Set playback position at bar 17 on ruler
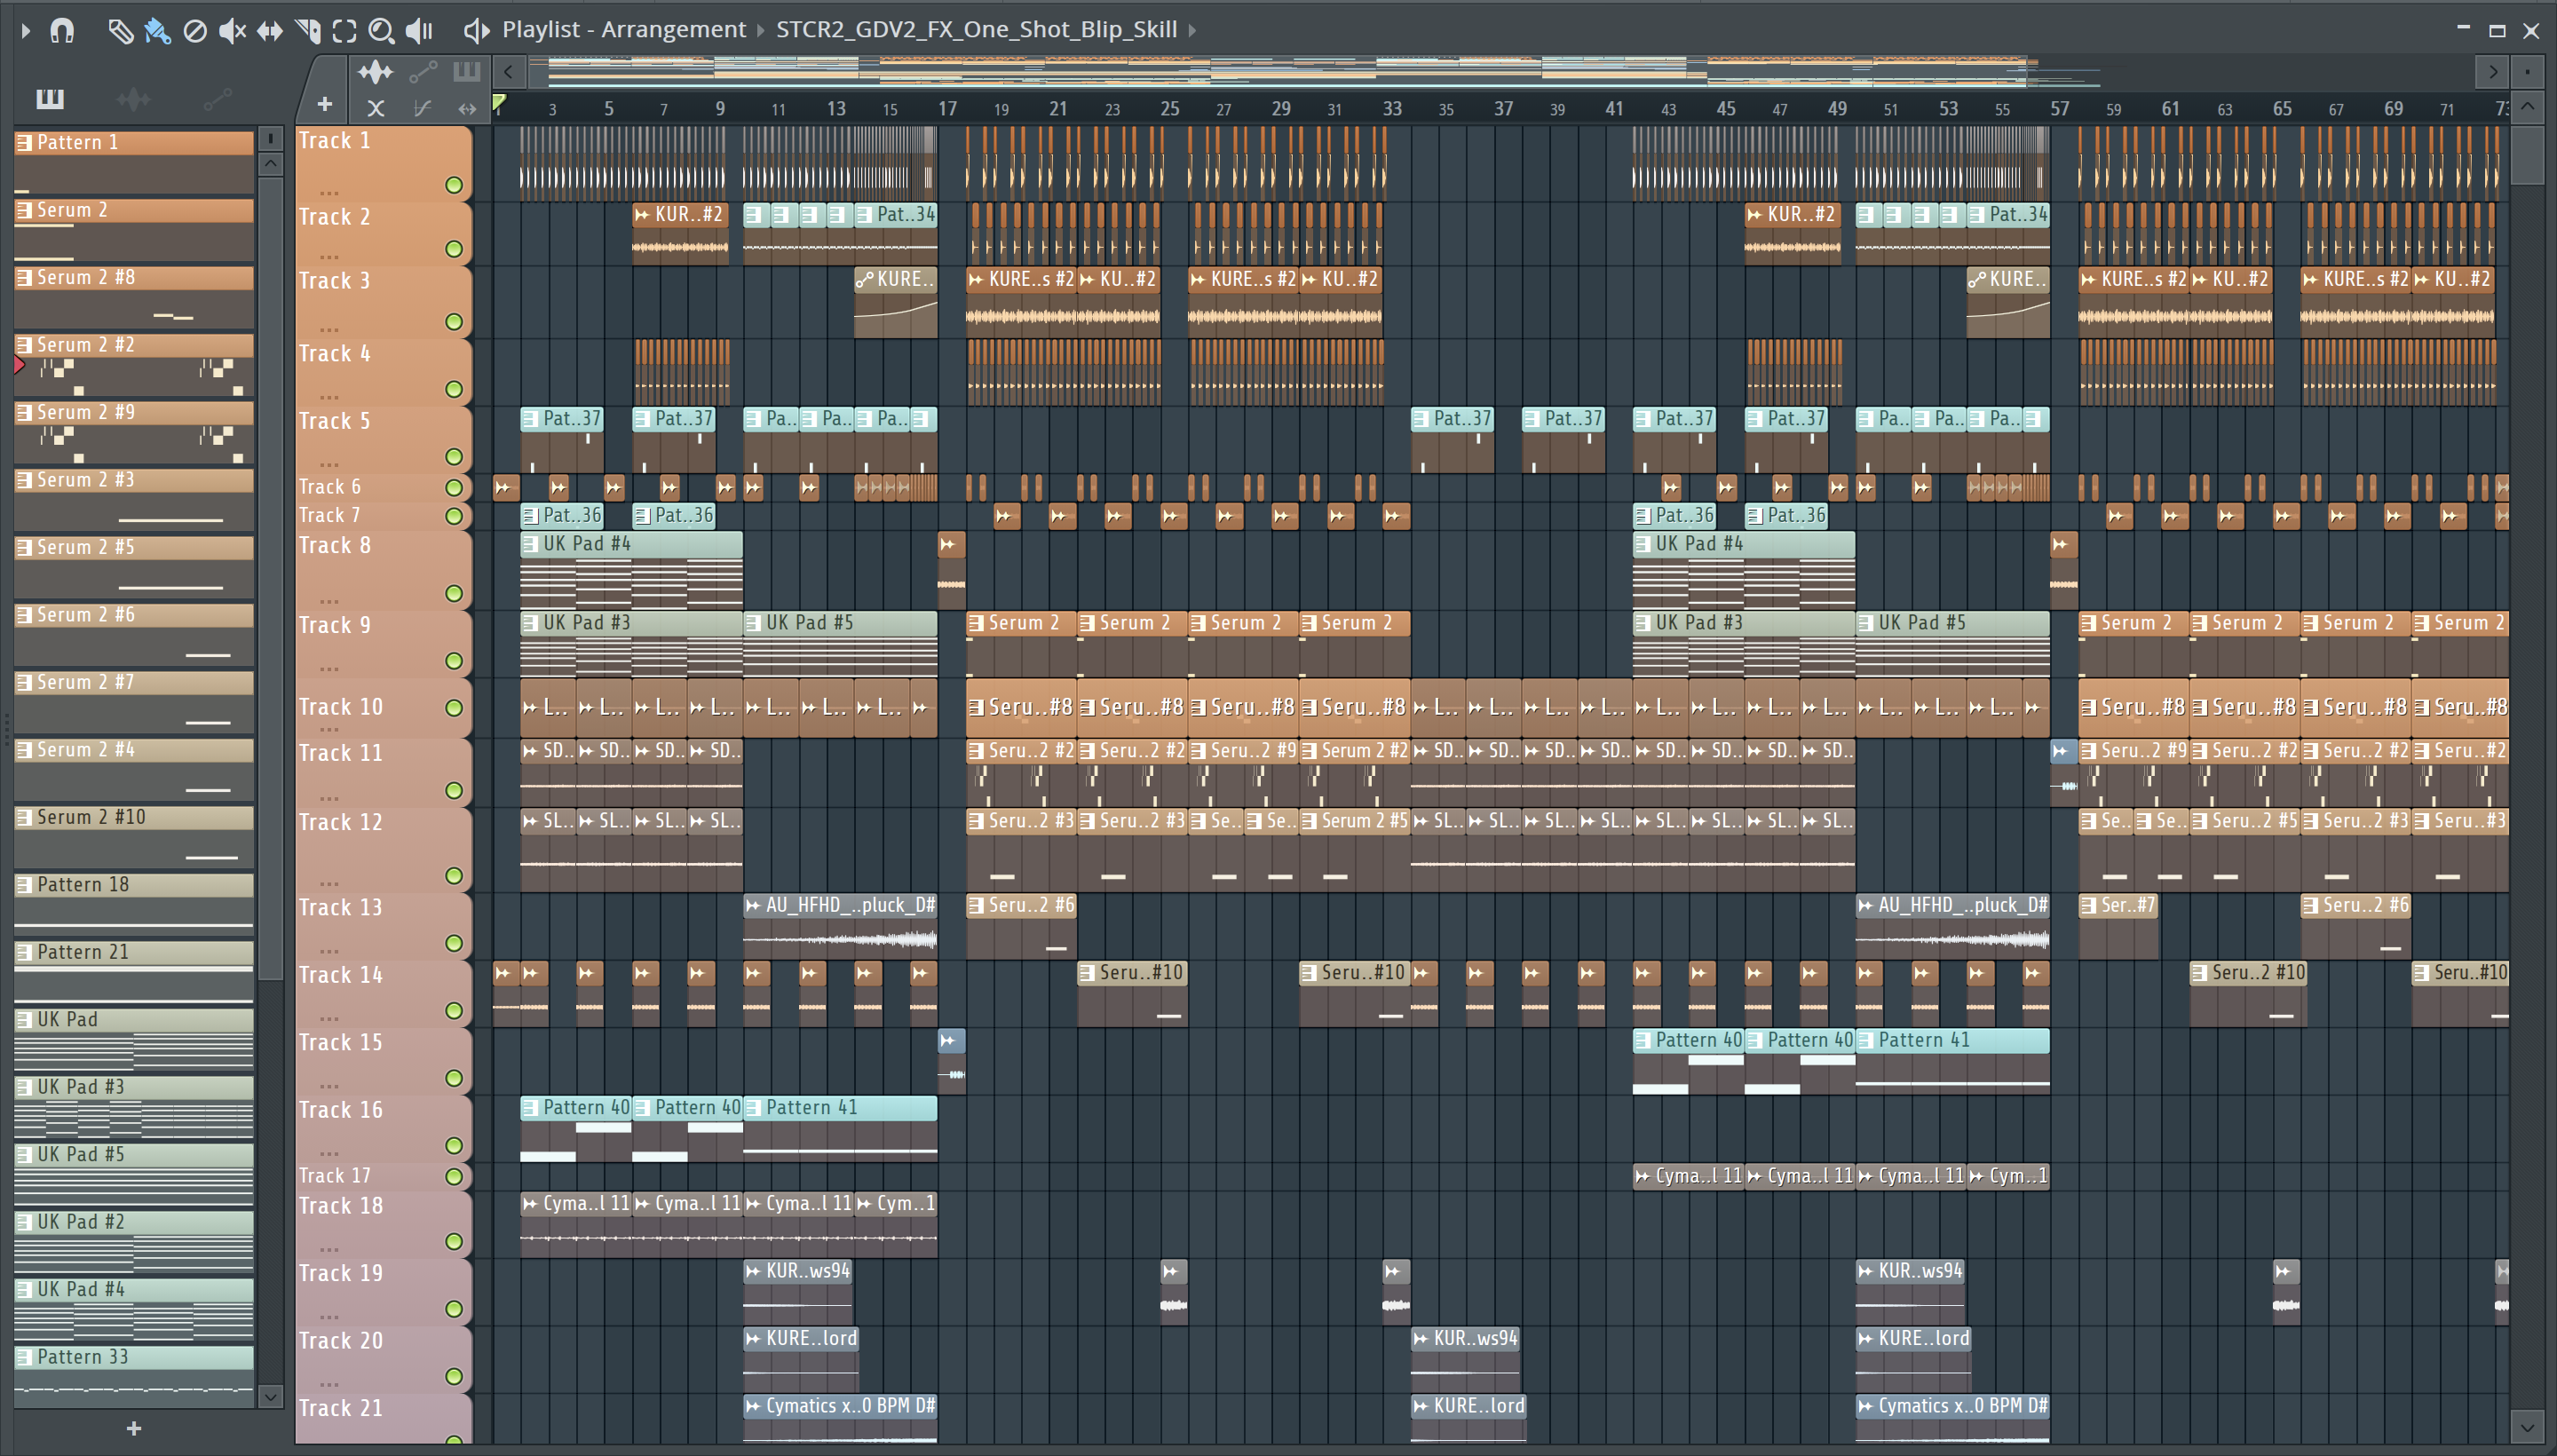Viewport: 2557px width, 1456px height. [x=947, y=109]
